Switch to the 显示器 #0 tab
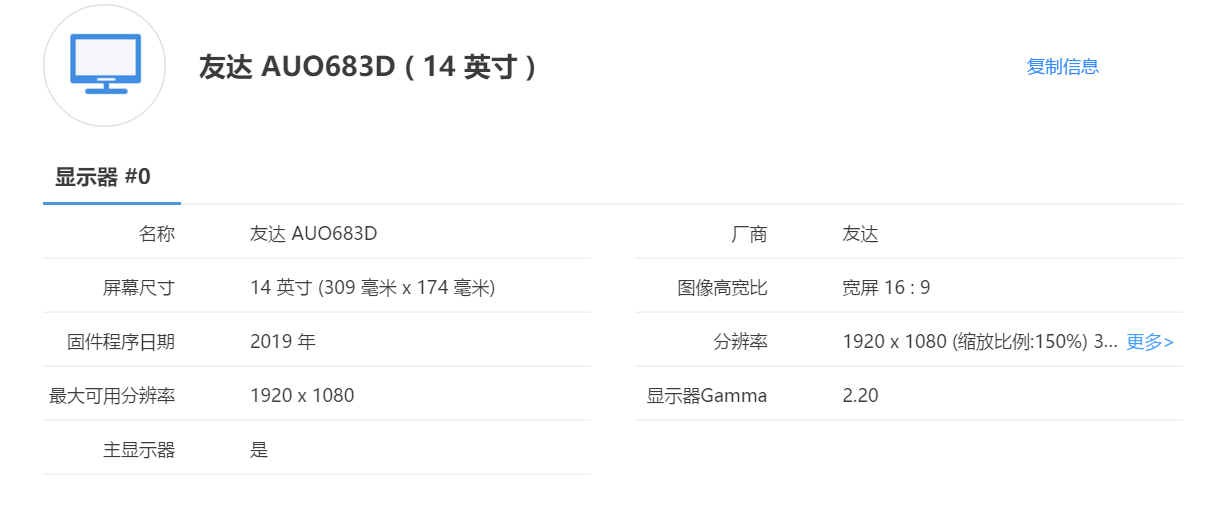This screenshot has height=521, width=1211. click(103, 177)
